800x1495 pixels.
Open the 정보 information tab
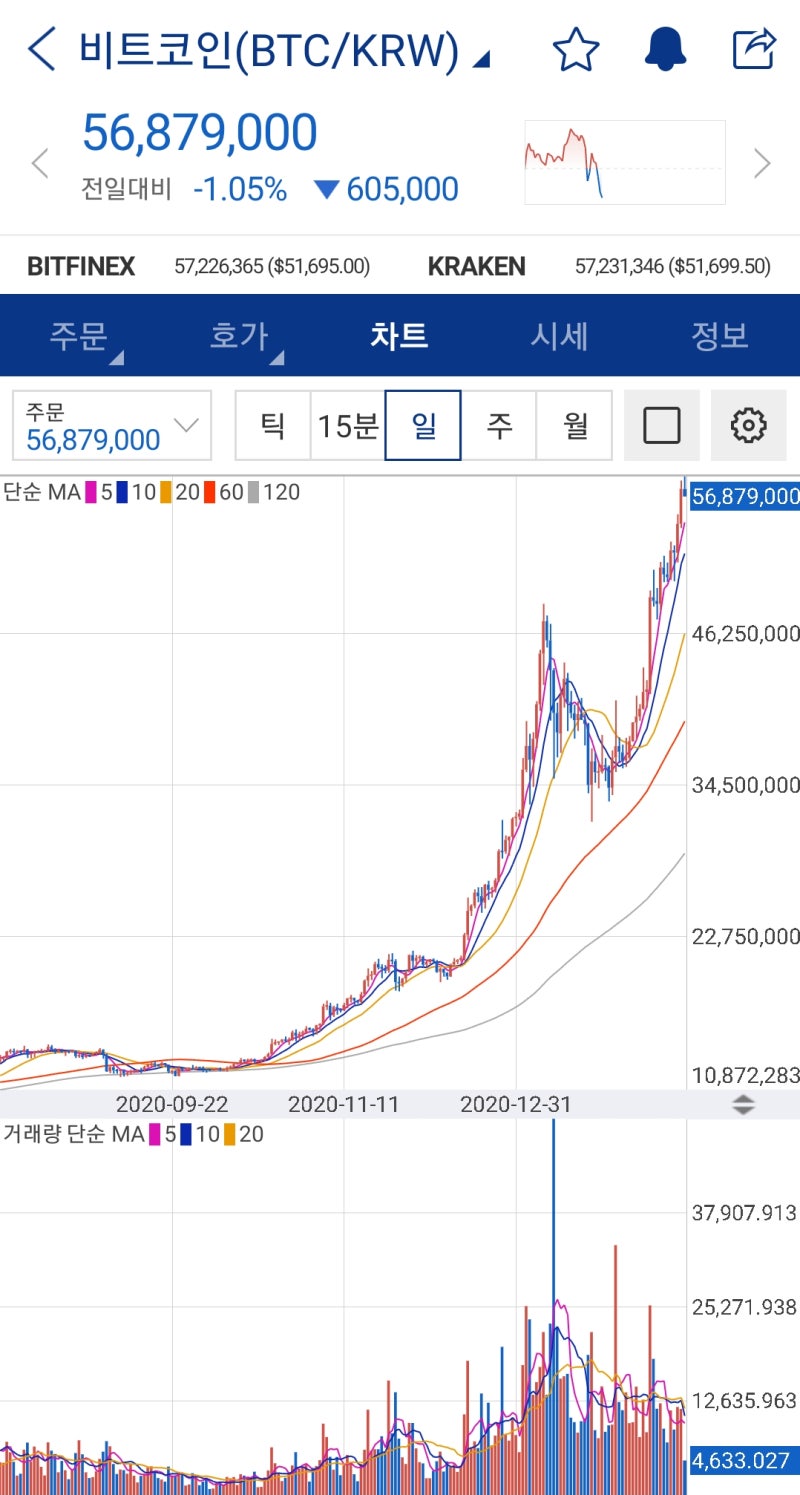720,336
